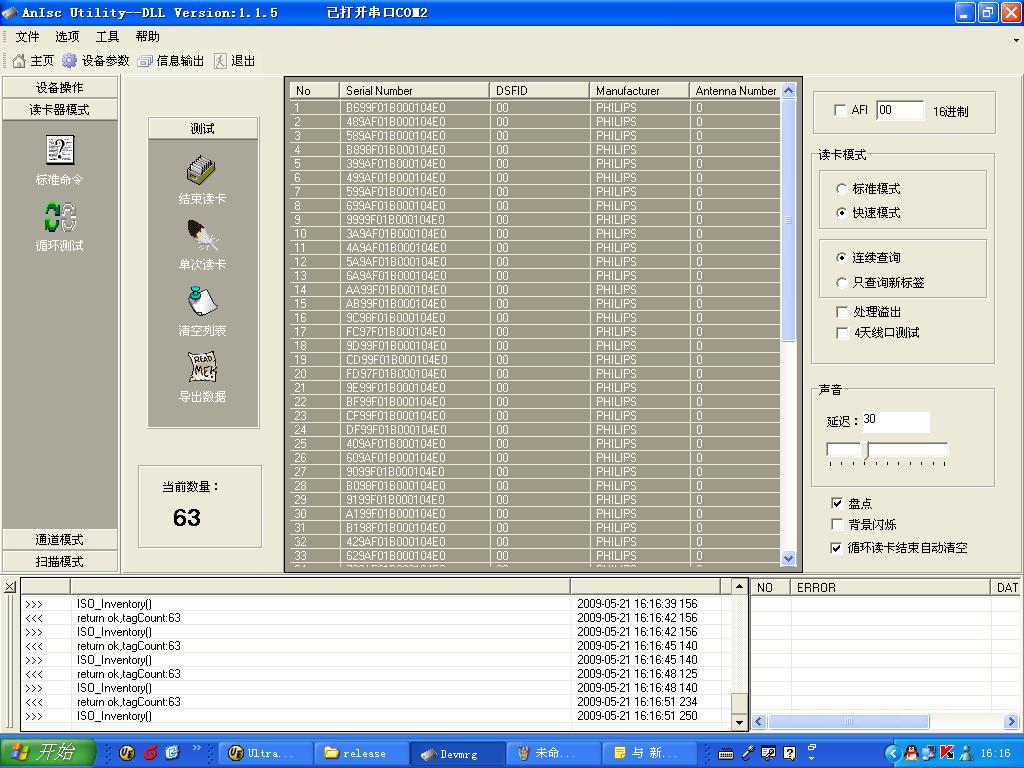
Task: Click tag table scroll down arrow
Action: click(788, 558)
